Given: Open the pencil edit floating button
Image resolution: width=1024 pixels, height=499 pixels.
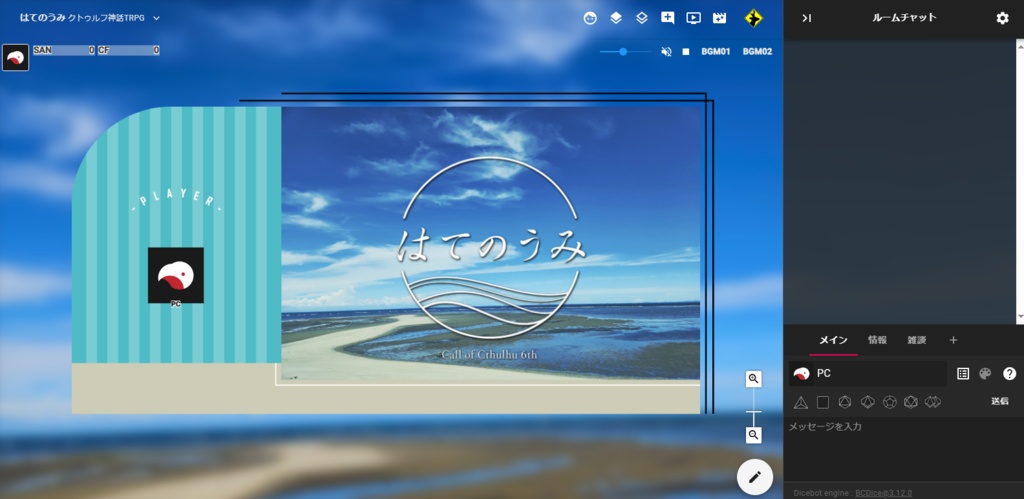Looking at the screenshot, I should tap(755, 477).
